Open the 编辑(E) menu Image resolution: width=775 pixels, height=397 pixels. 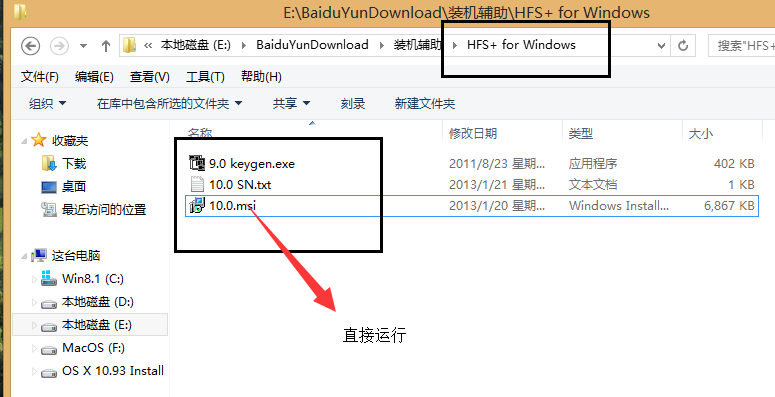94,77
